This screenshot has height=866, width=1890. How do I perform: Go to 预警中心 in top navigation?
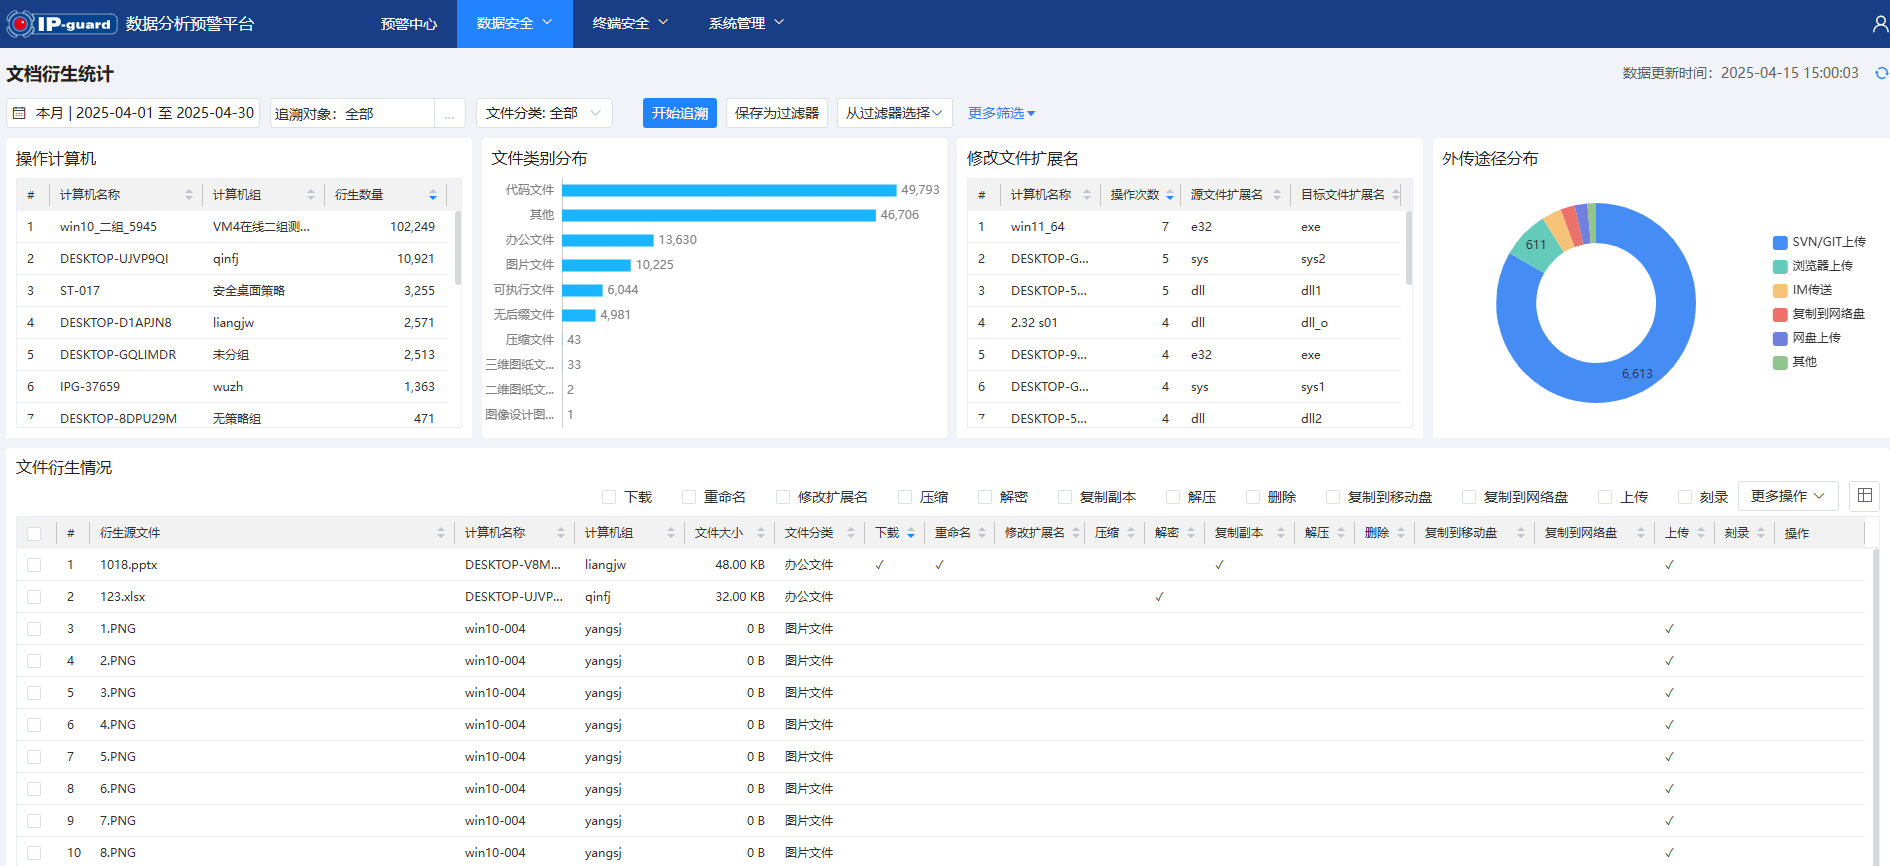point(409,23)
